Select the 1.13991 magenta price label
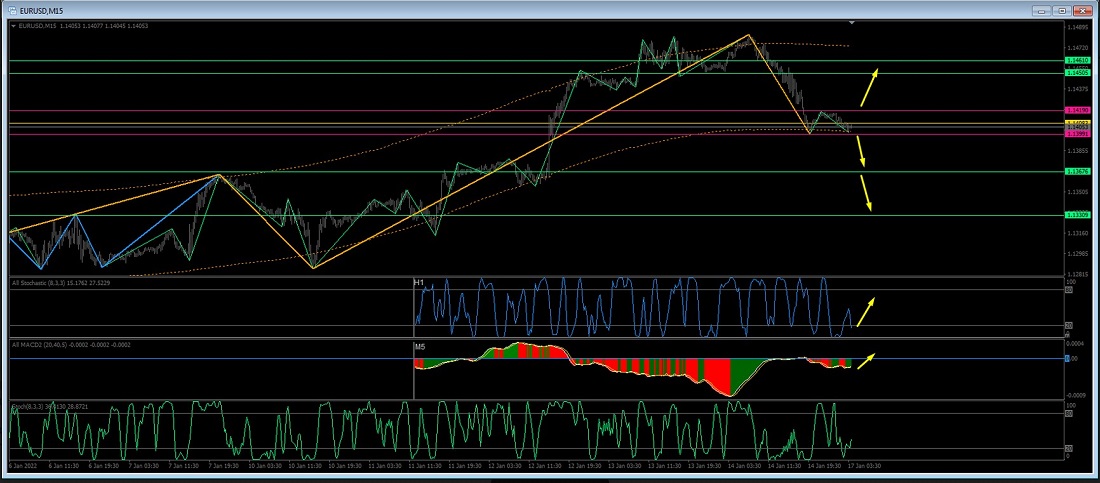The height and width of the screenshot is (483, 1100). 1077,135
